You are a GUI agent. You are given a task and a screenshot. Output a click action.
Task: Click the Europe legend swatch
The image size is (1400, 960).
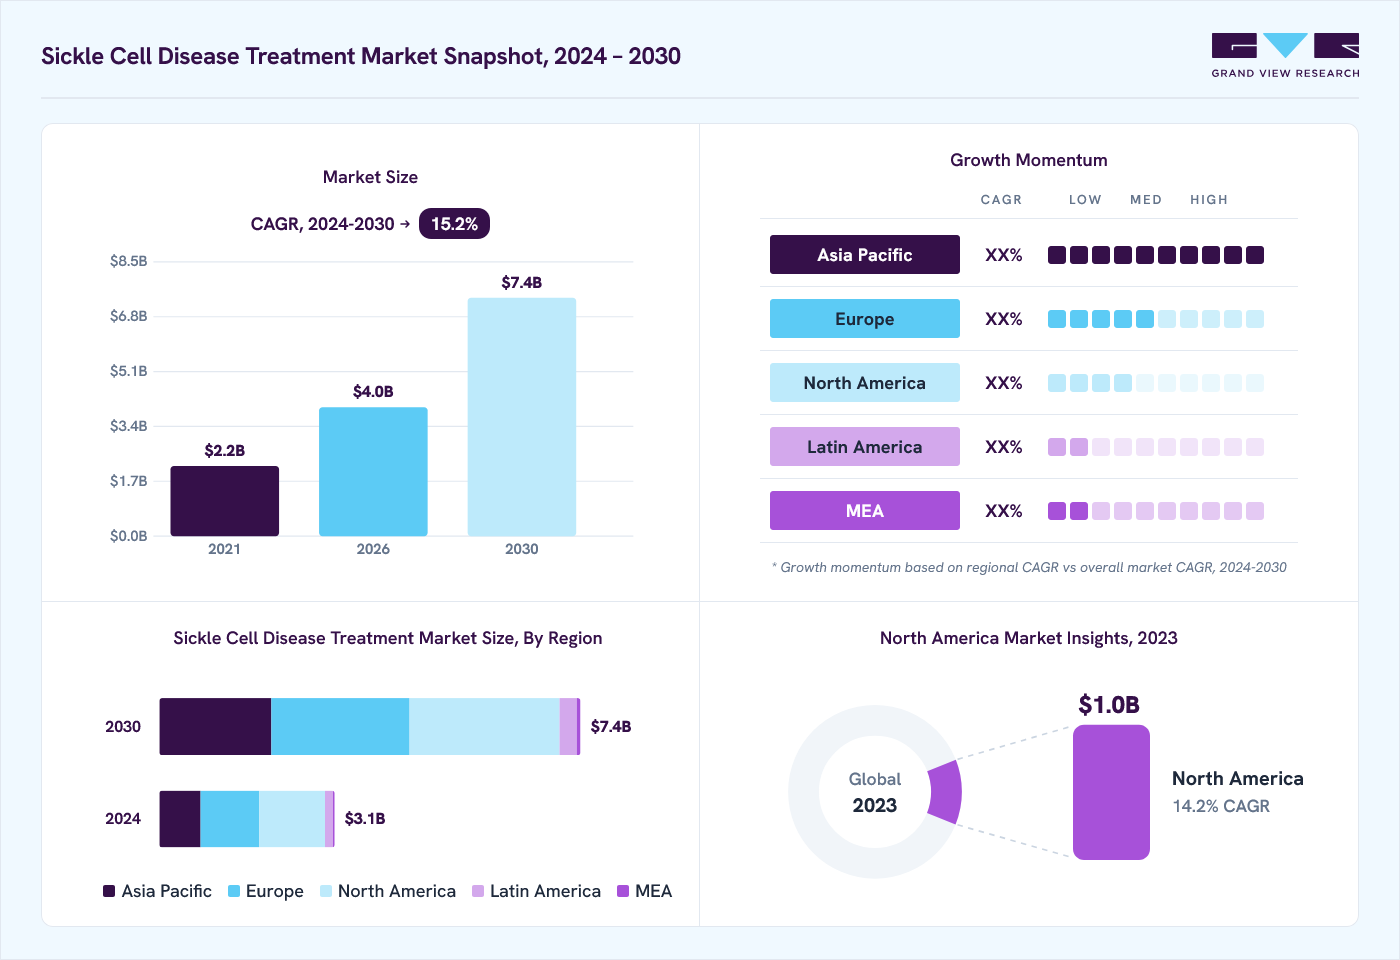point(234,891)
